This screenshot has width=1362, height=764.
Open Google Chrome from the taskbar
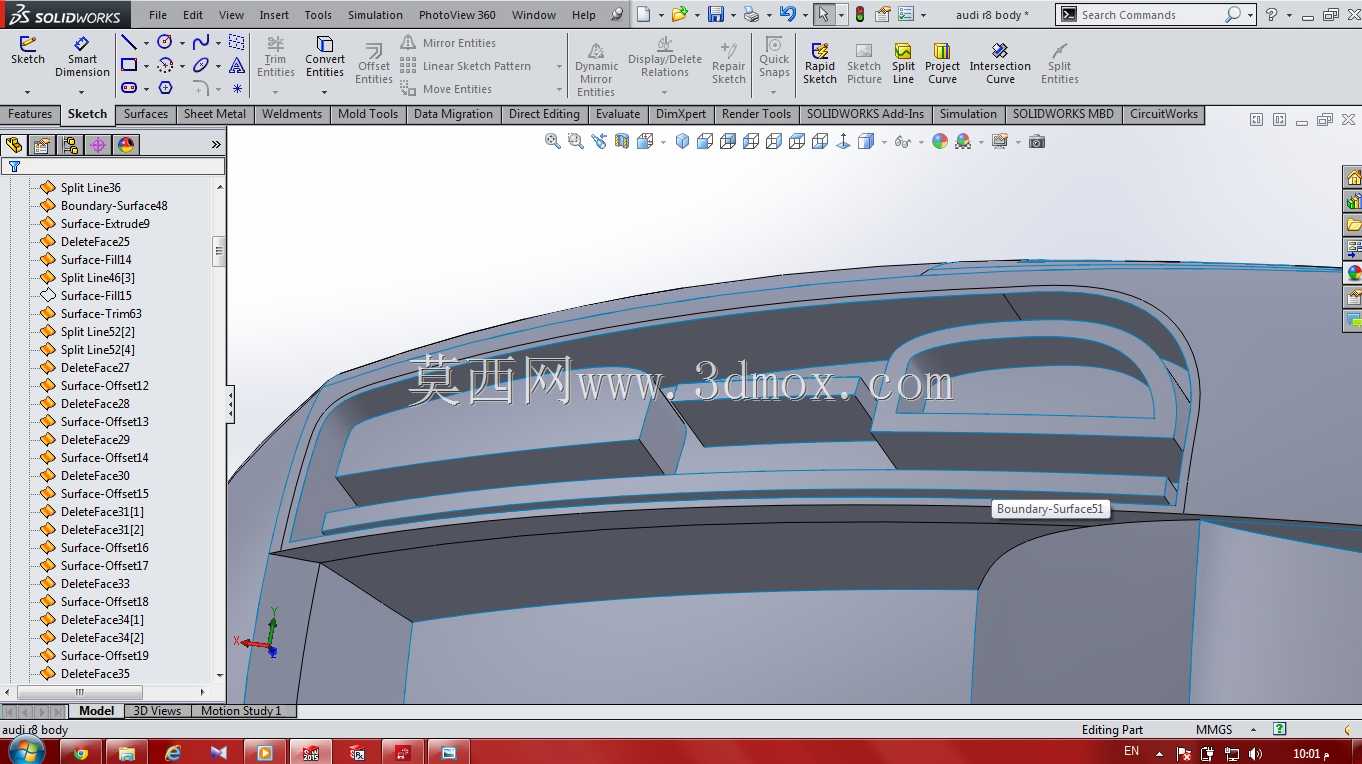[x=81, y=752]
